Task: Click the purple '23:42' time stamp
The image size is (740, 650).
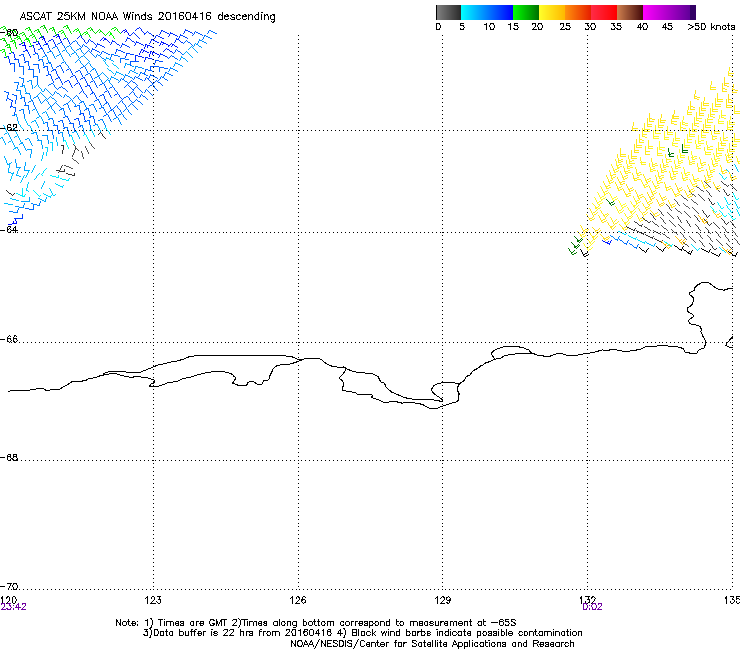Action: pos(13,607)
